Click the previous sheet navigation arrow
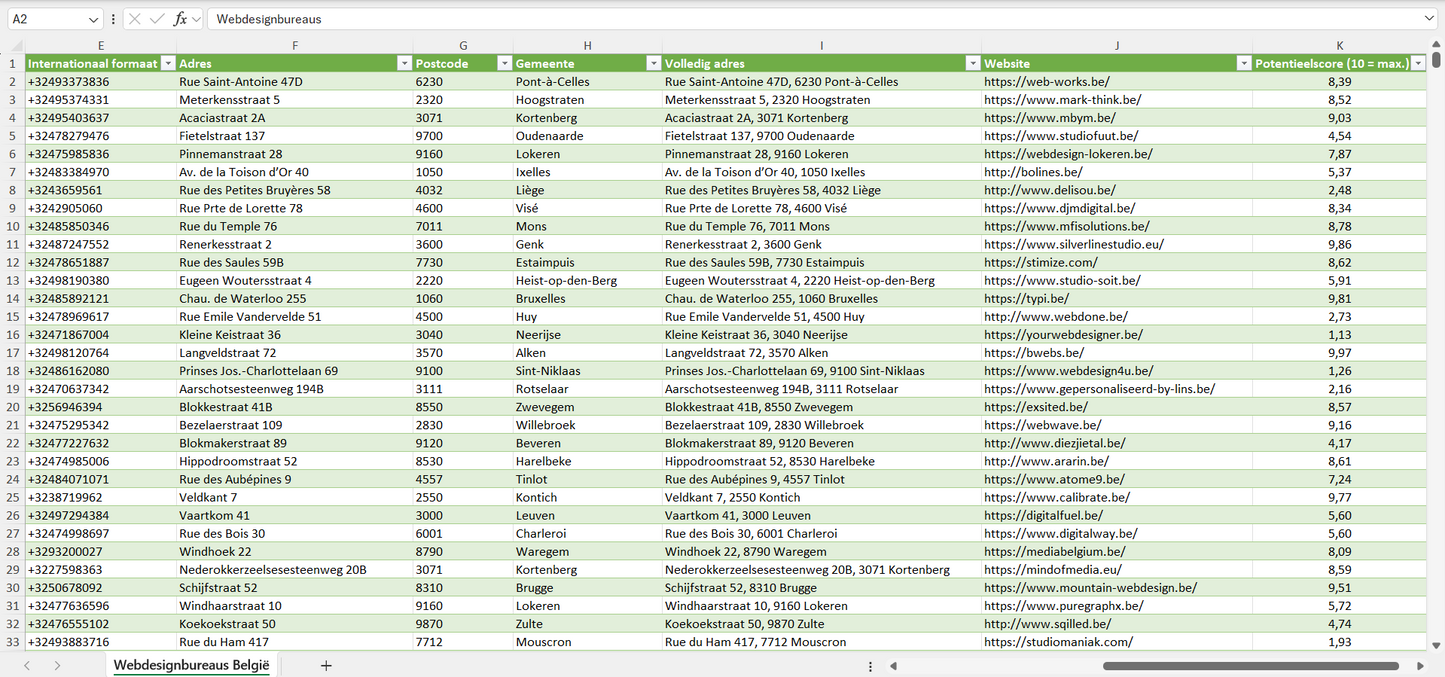1445x677 pixels. tap(27, 666)
